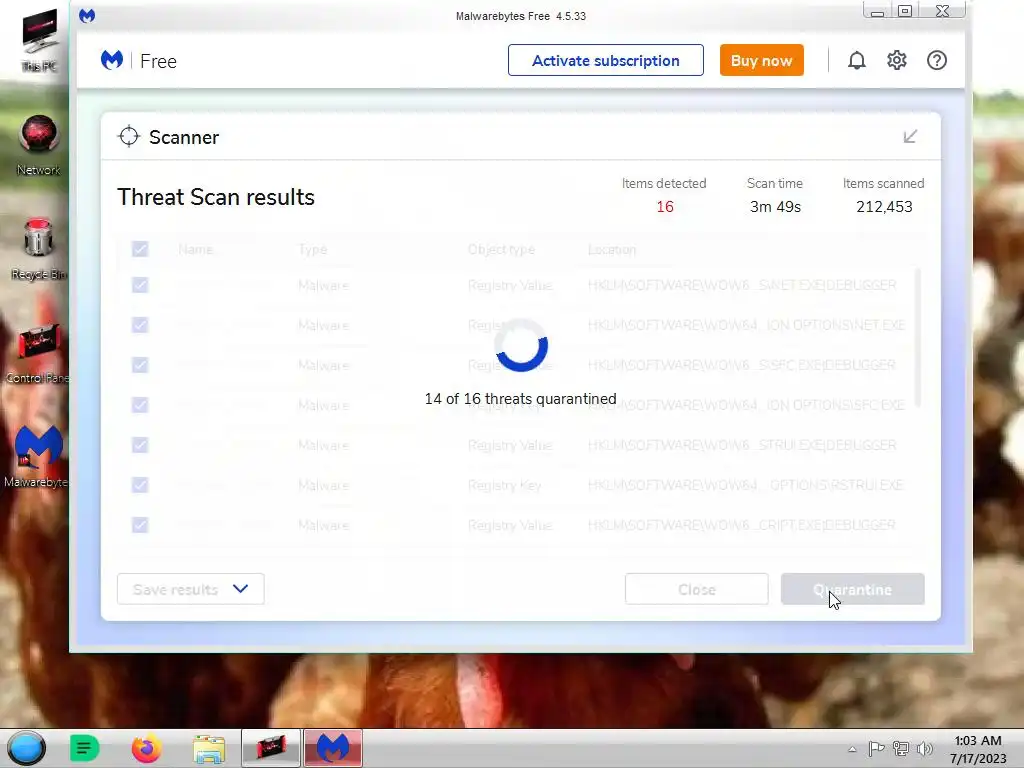Open This PC desktop icon
1024x768 pixels.
39,40
